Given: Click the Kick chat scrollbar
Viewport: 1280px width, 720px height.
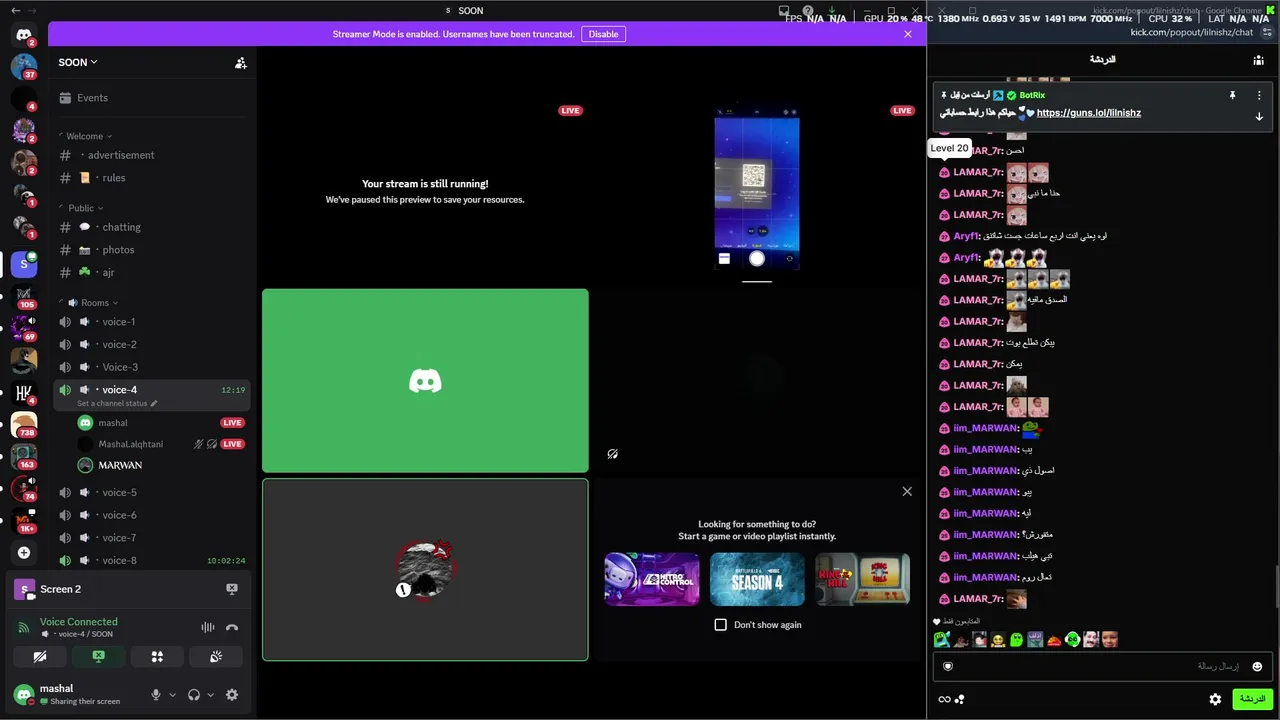Looking at the screenshot, I should [1276, 586].
